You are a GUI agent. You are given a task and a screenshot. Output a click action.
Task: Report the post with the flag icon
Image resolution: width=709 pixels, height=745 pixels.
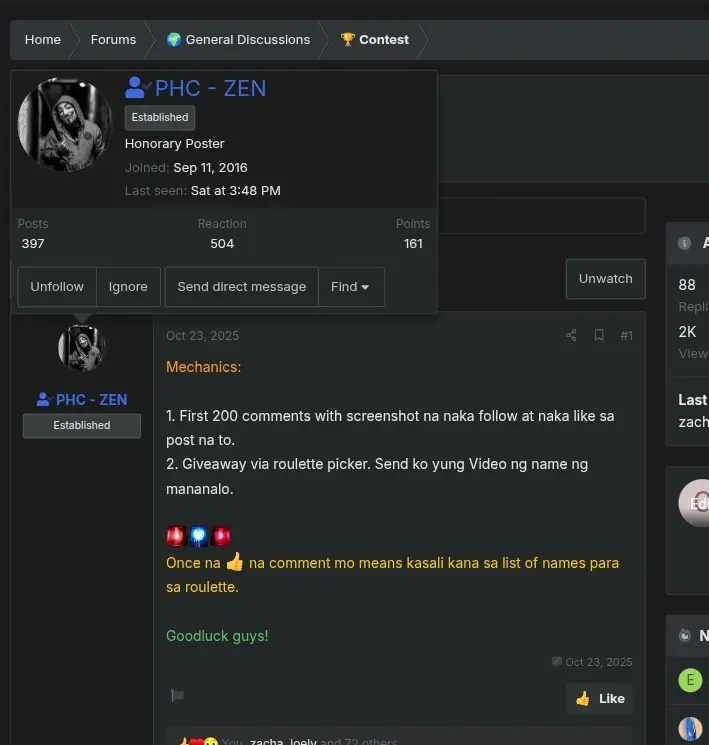click(177, 696)
